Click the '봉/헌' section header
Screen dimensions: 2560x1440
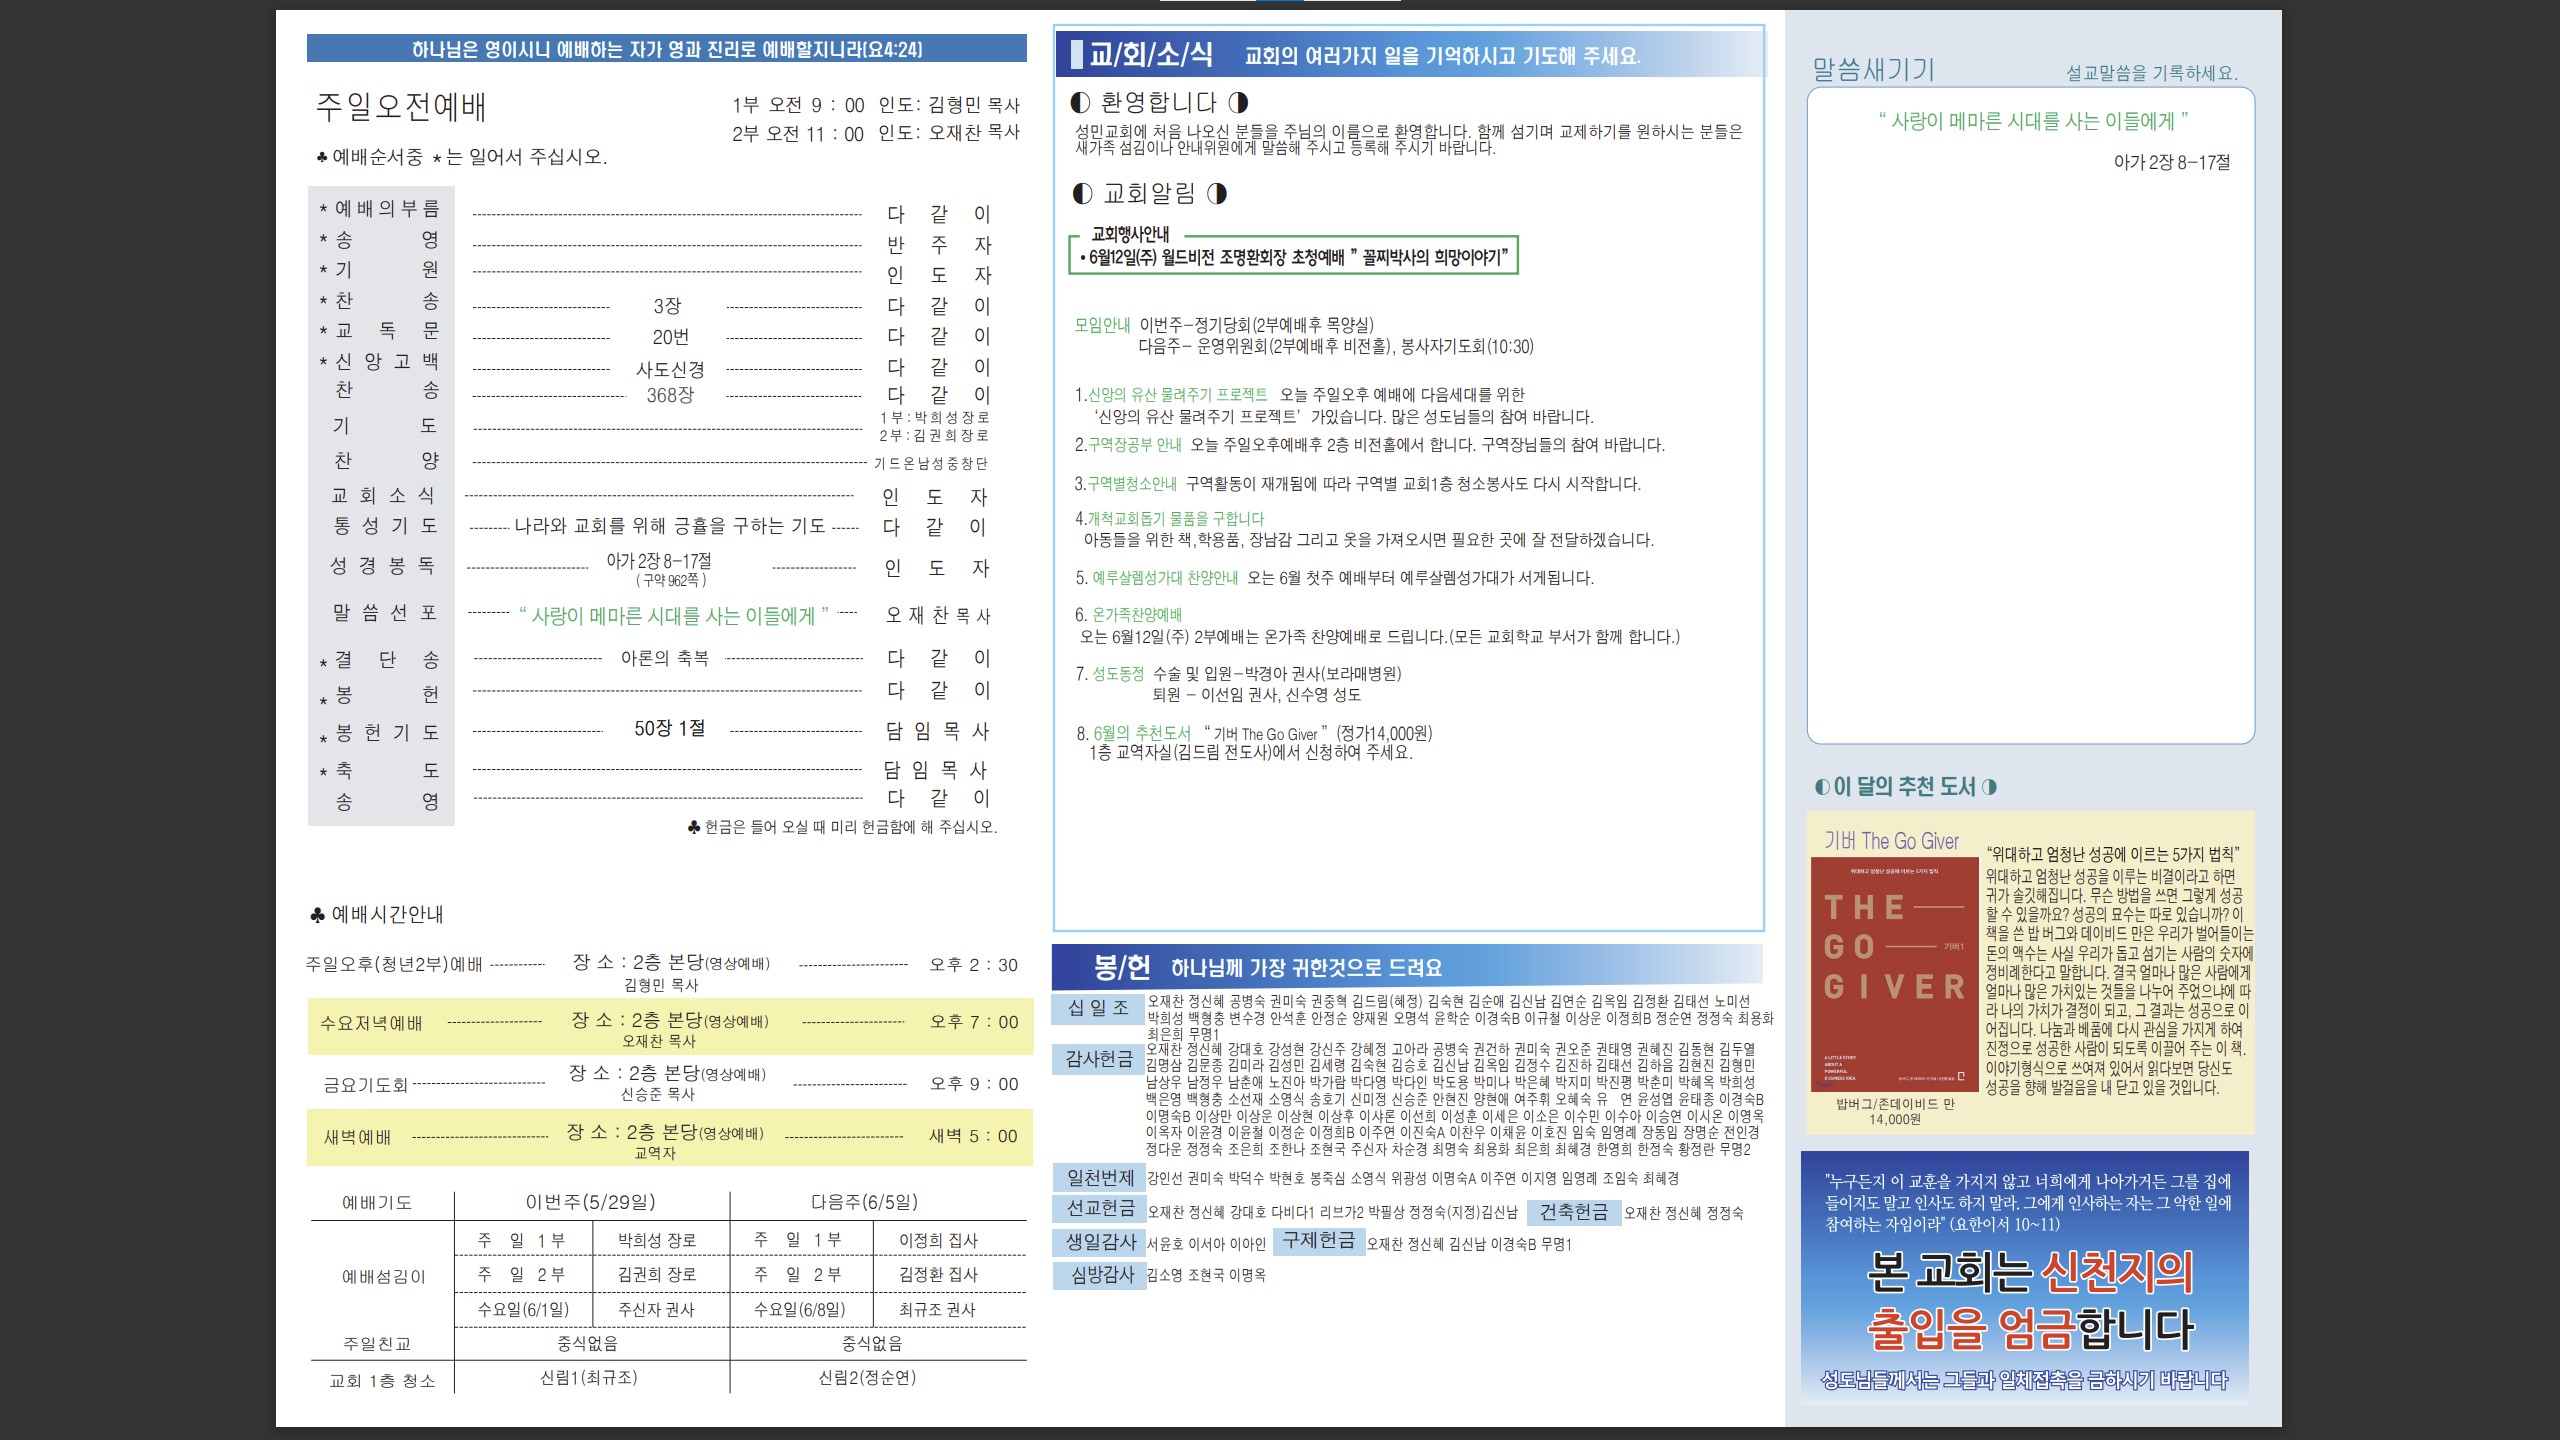(1407, 966)
